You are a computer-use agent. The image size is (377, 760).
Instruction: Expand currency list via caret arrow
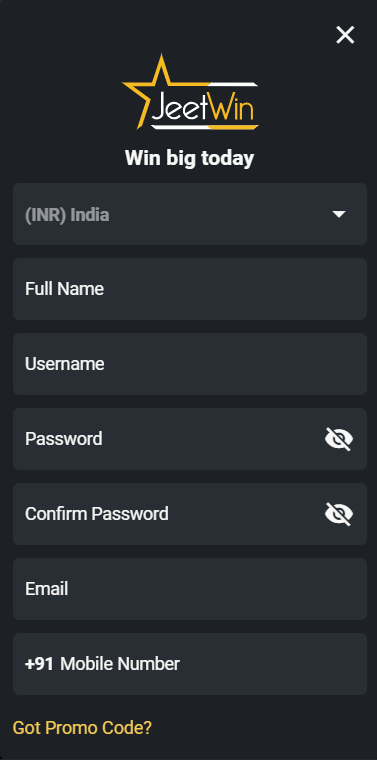pos(339,214)
